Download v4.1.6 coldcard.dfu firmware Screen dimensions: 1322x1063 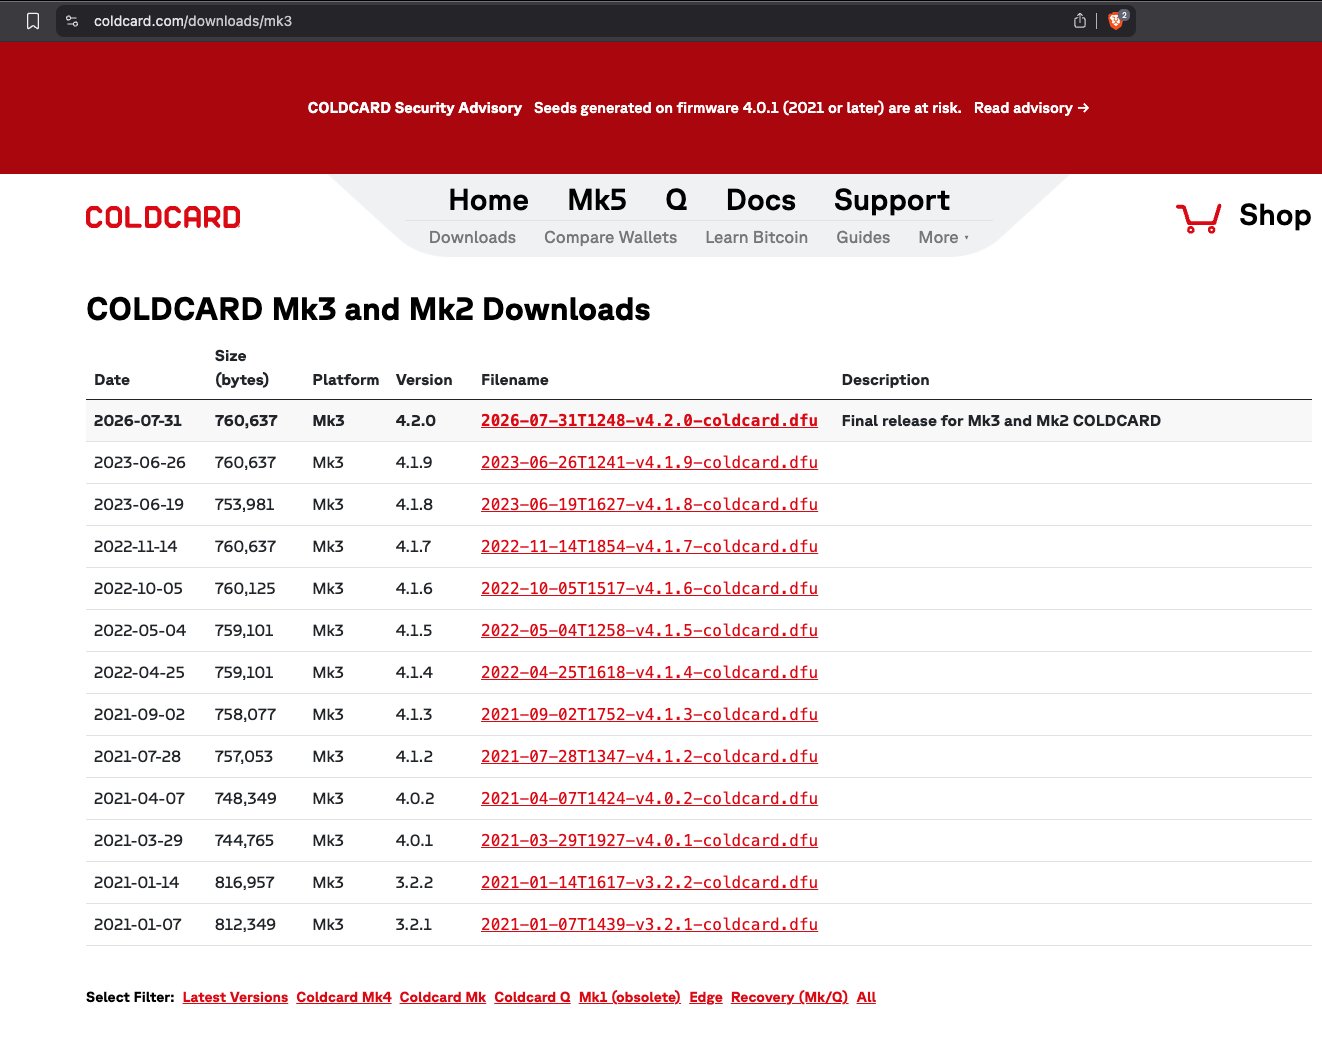pos(649,589)
